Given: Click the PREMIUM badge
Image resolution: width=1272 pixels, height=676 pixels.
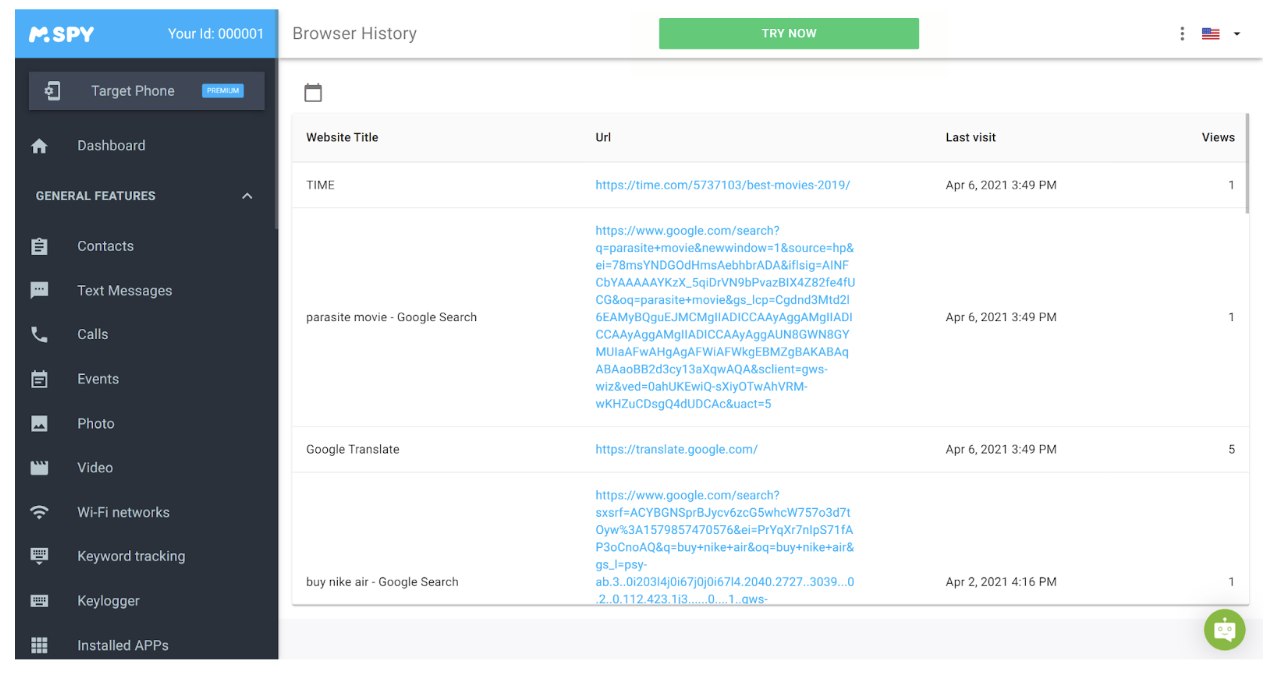Looking at the screenshot, I should click(x=223, y=91).
